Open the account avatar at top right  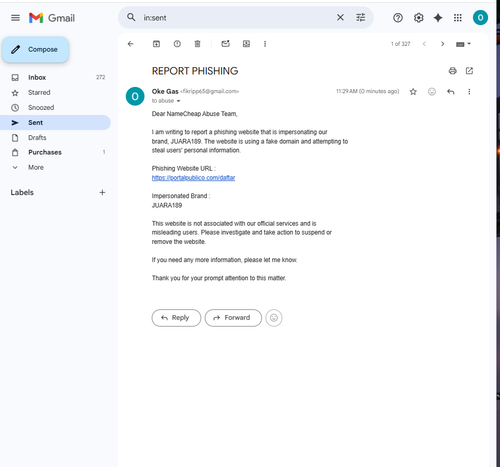pyautogui.click(x=480, y=18)
